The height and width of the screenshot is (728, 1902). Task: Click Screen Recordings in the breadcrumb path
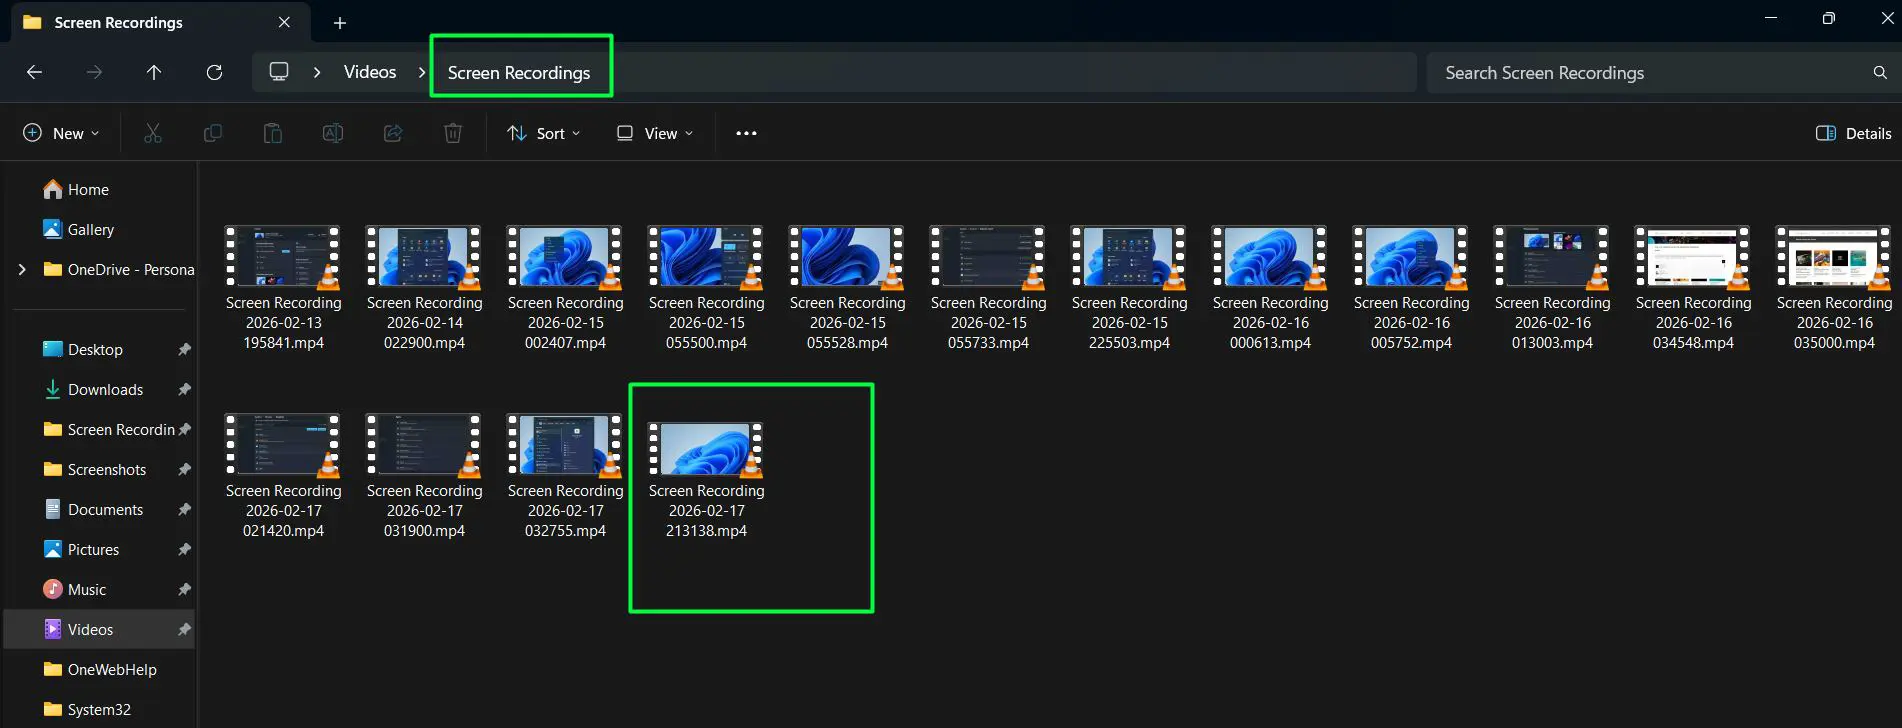point(519,72)
